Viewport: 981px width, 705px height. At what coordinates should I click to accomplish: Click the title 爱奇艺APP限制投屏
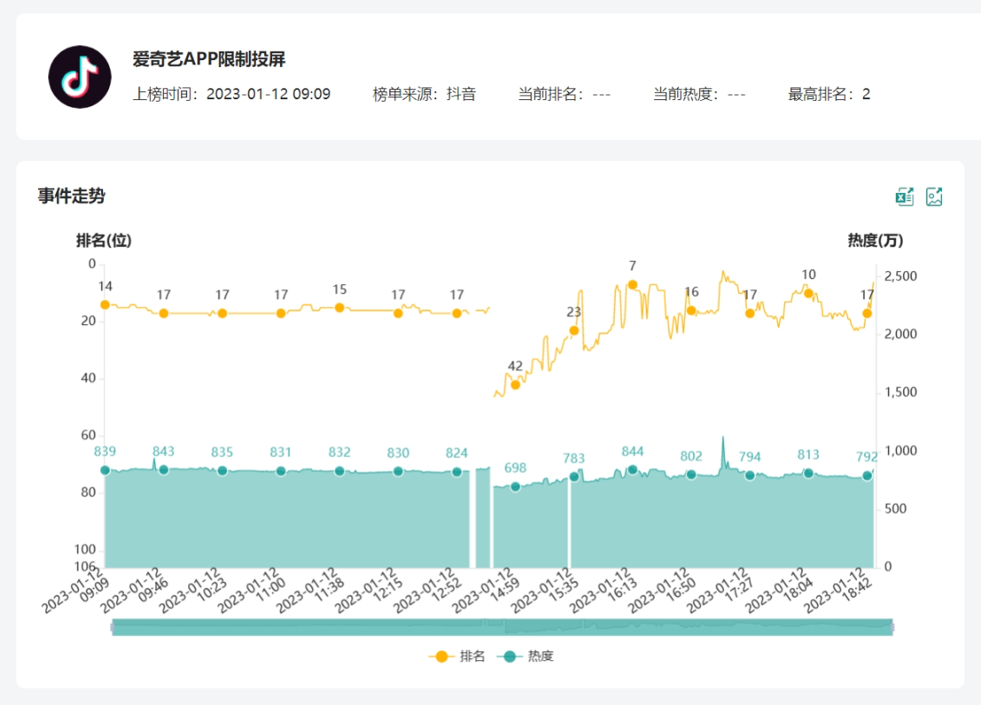tap(209, 59)
